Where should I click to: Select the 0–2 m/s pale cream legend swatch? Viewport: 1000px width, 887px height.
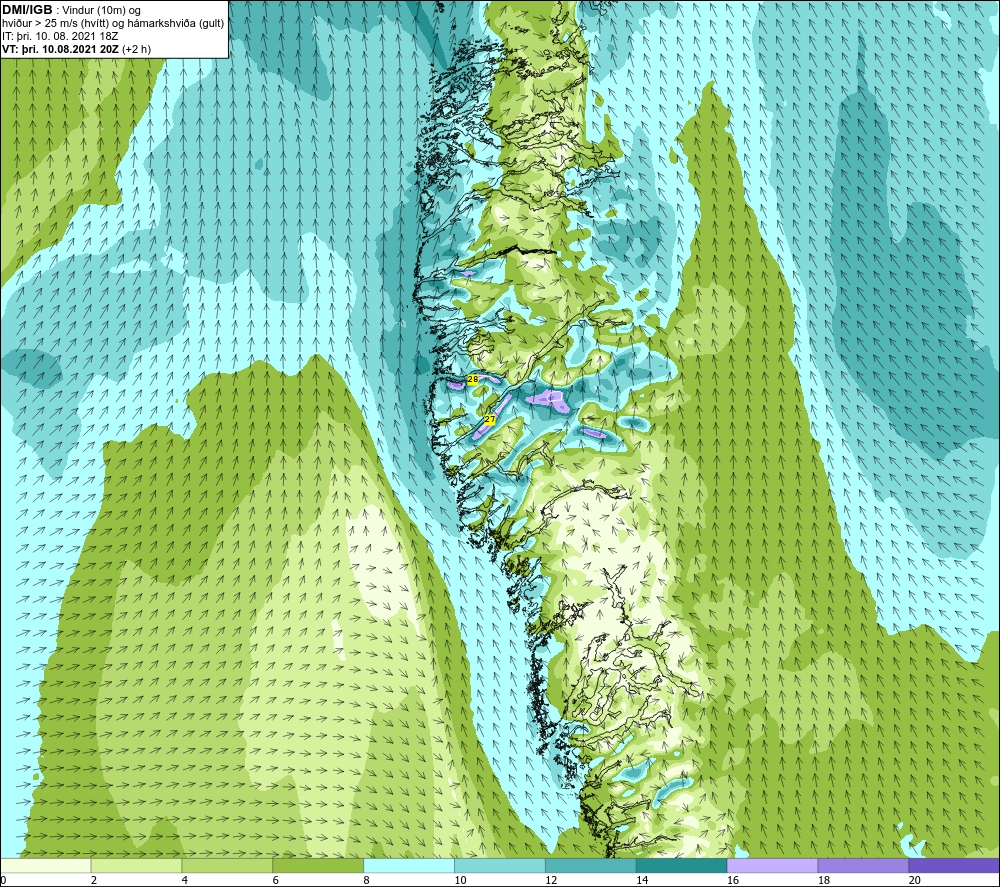tap(45, 865)
